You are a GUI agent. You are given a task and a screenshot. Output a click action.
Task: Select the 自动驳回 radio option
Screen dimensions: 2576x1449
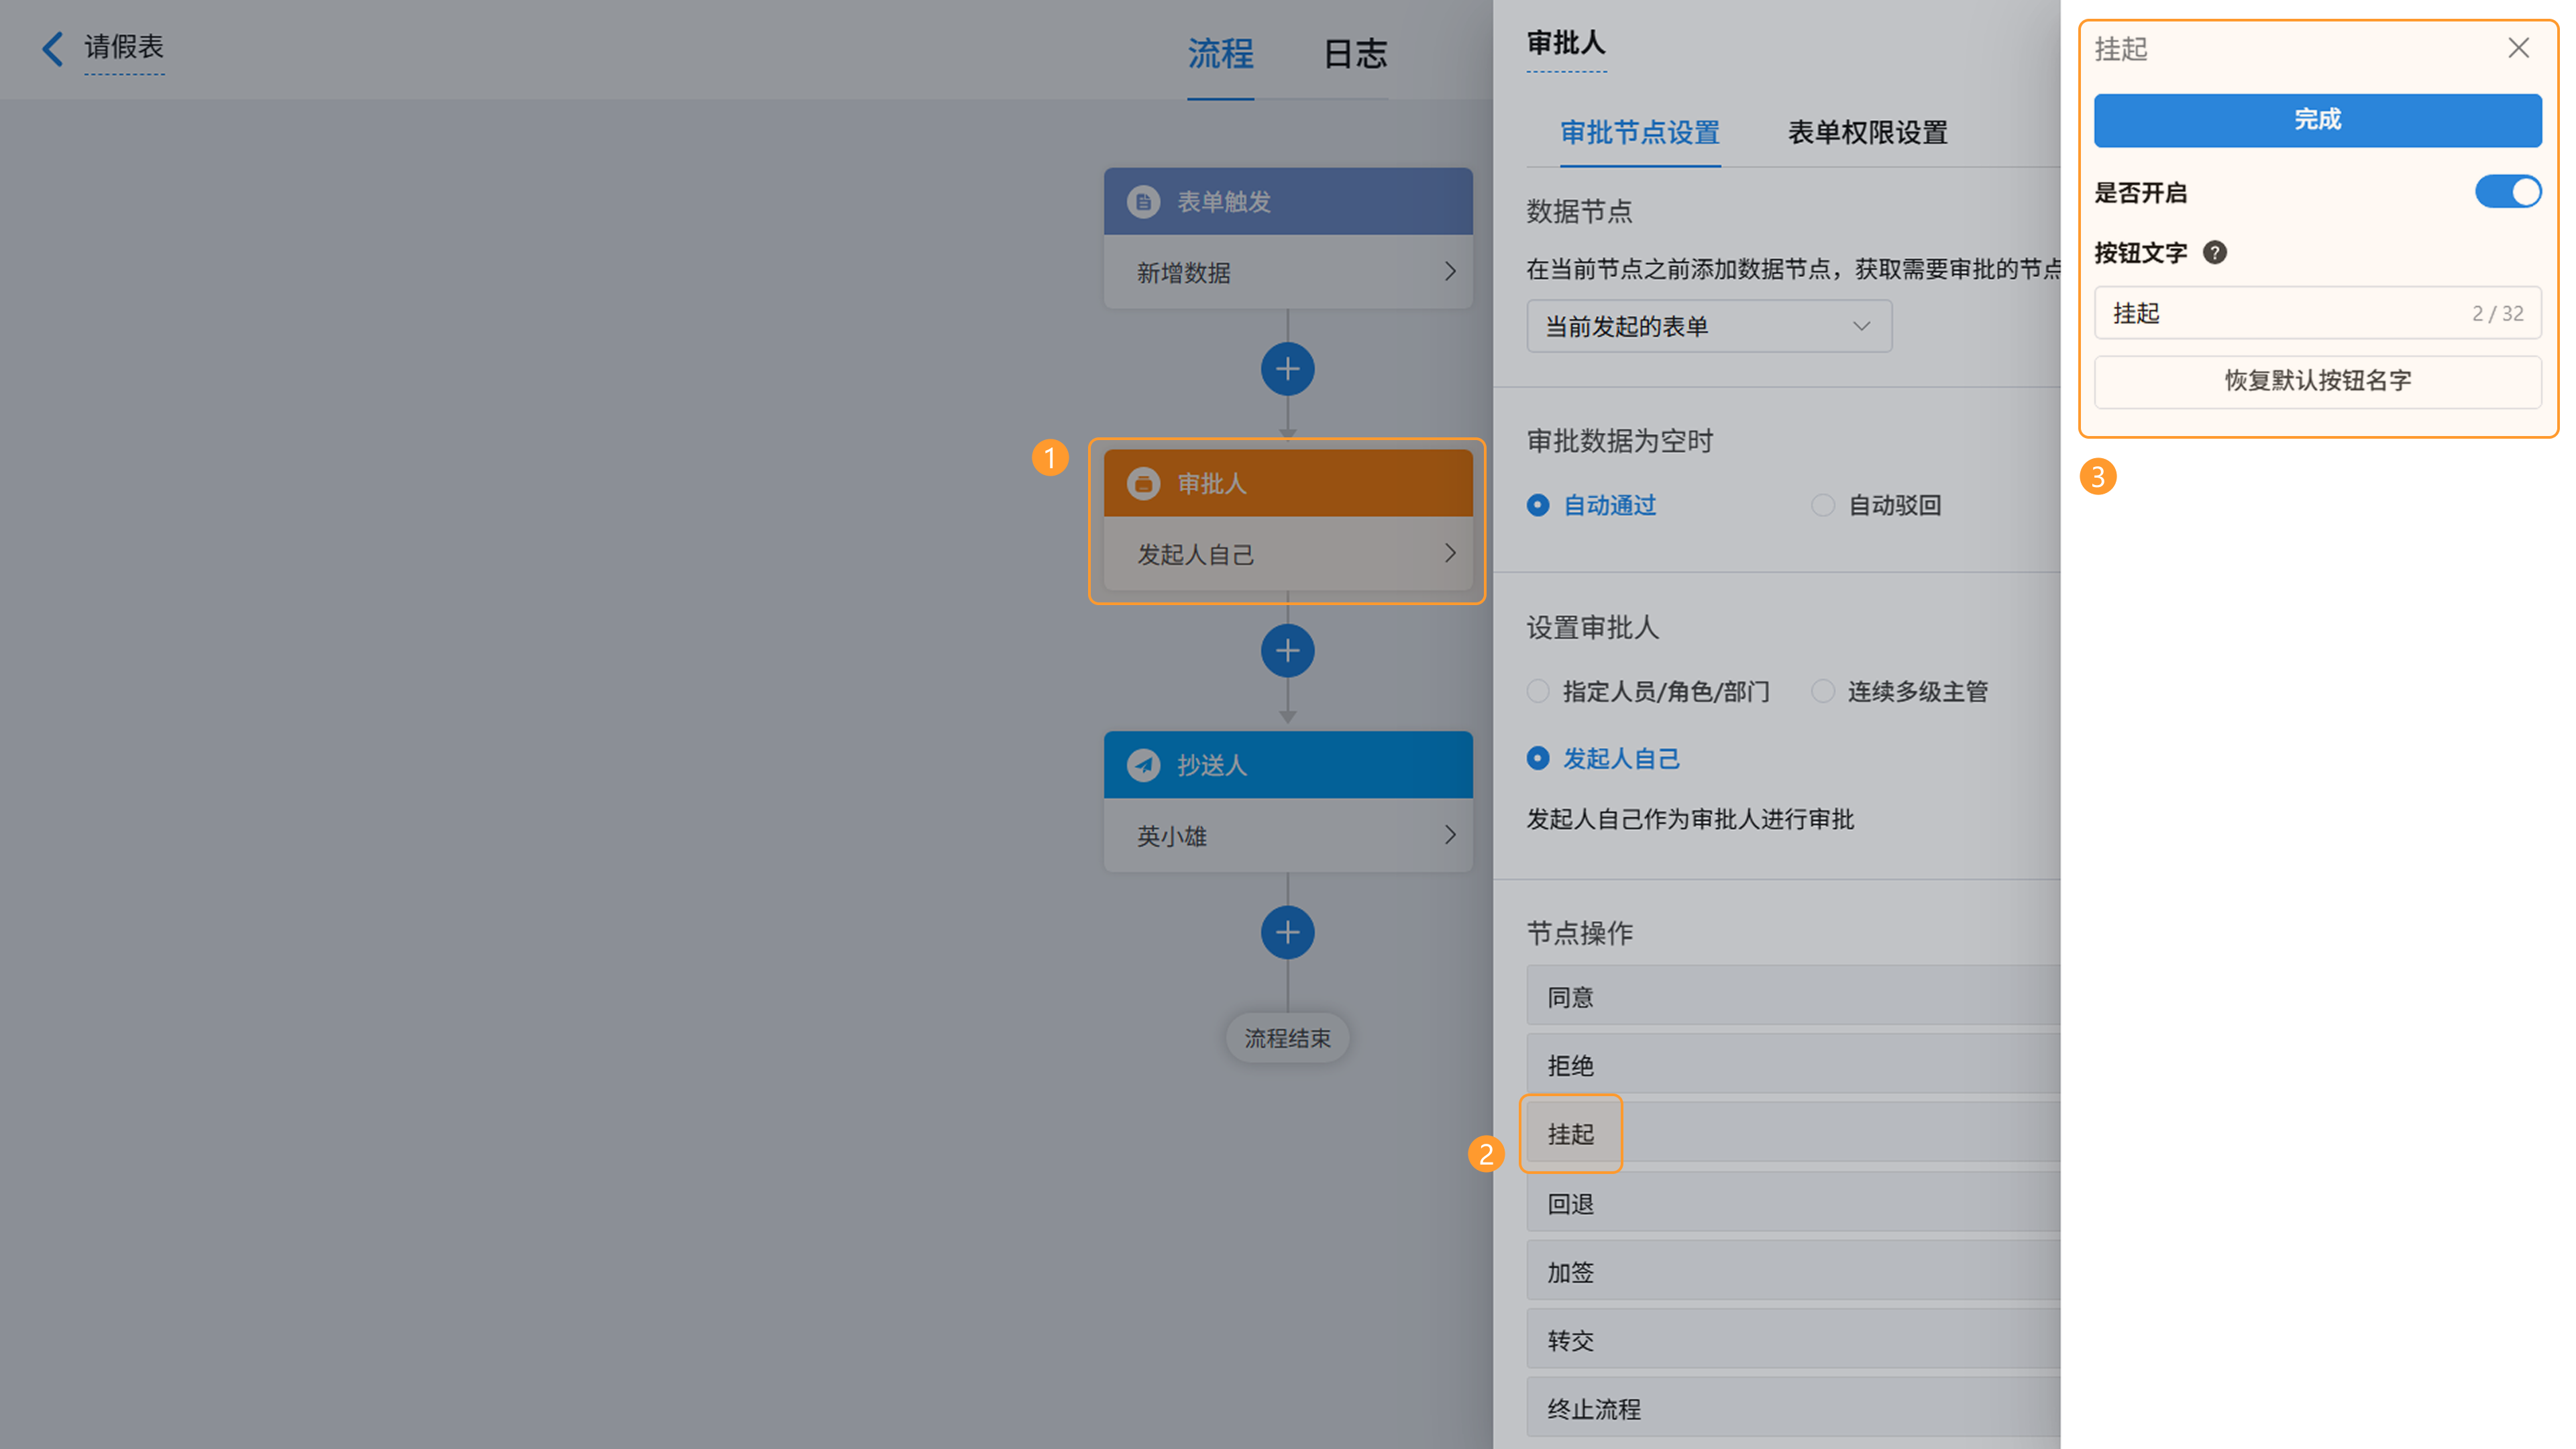click(1822, 506)
